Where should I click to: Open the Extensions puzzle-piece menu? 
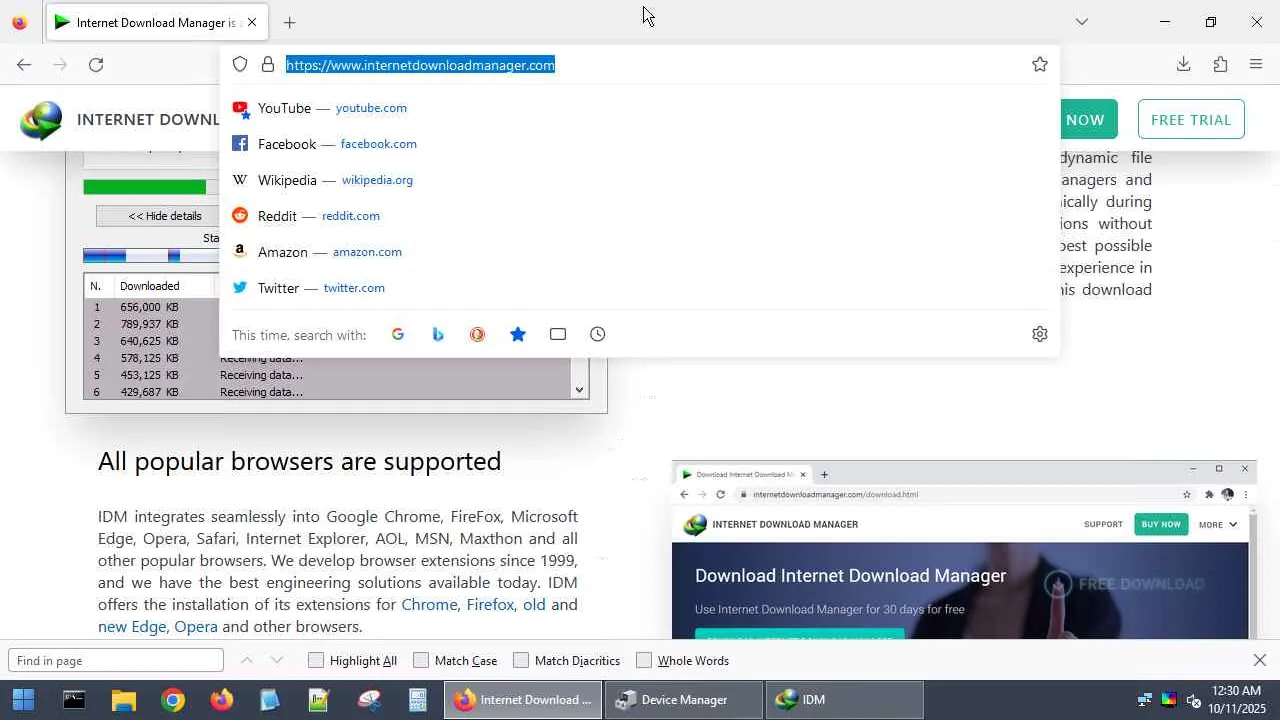pyautogui.click(x=1220, y=64)
